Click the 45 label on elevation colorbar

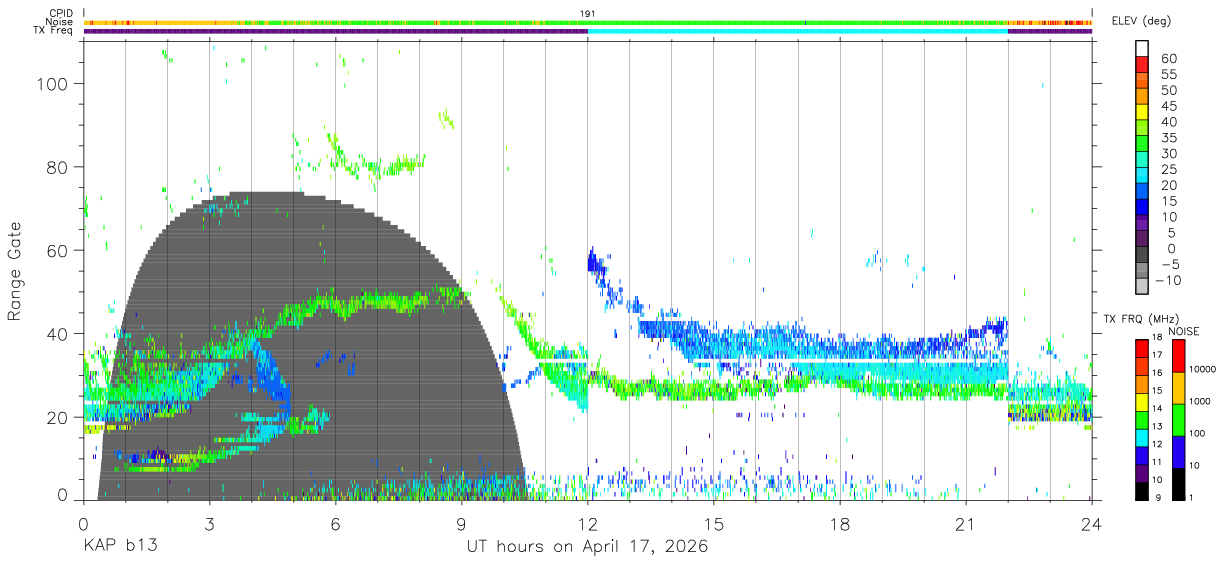tap(1168, 106)
